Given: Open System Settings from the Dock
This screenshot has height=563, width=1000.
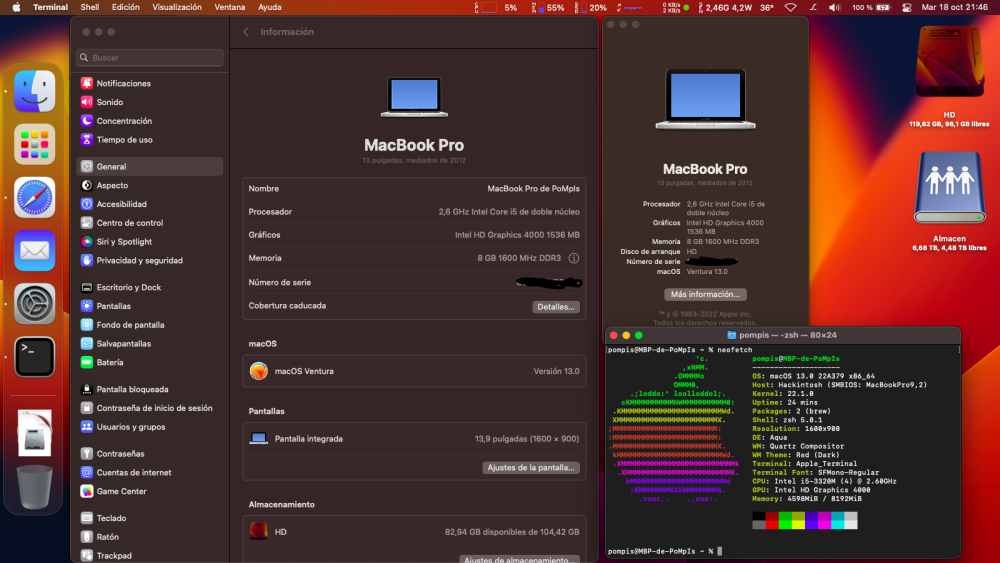Looking at the screenshot, I should point(34,303).
